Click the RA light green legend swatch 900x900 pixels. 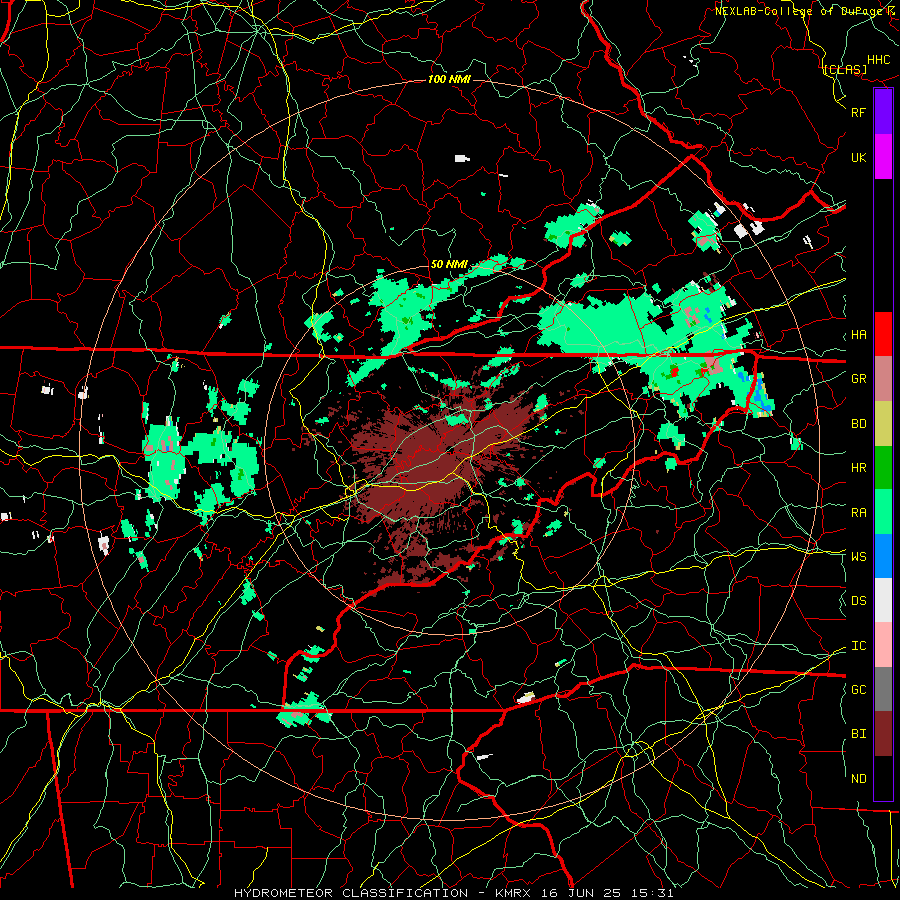coord(883,512)
